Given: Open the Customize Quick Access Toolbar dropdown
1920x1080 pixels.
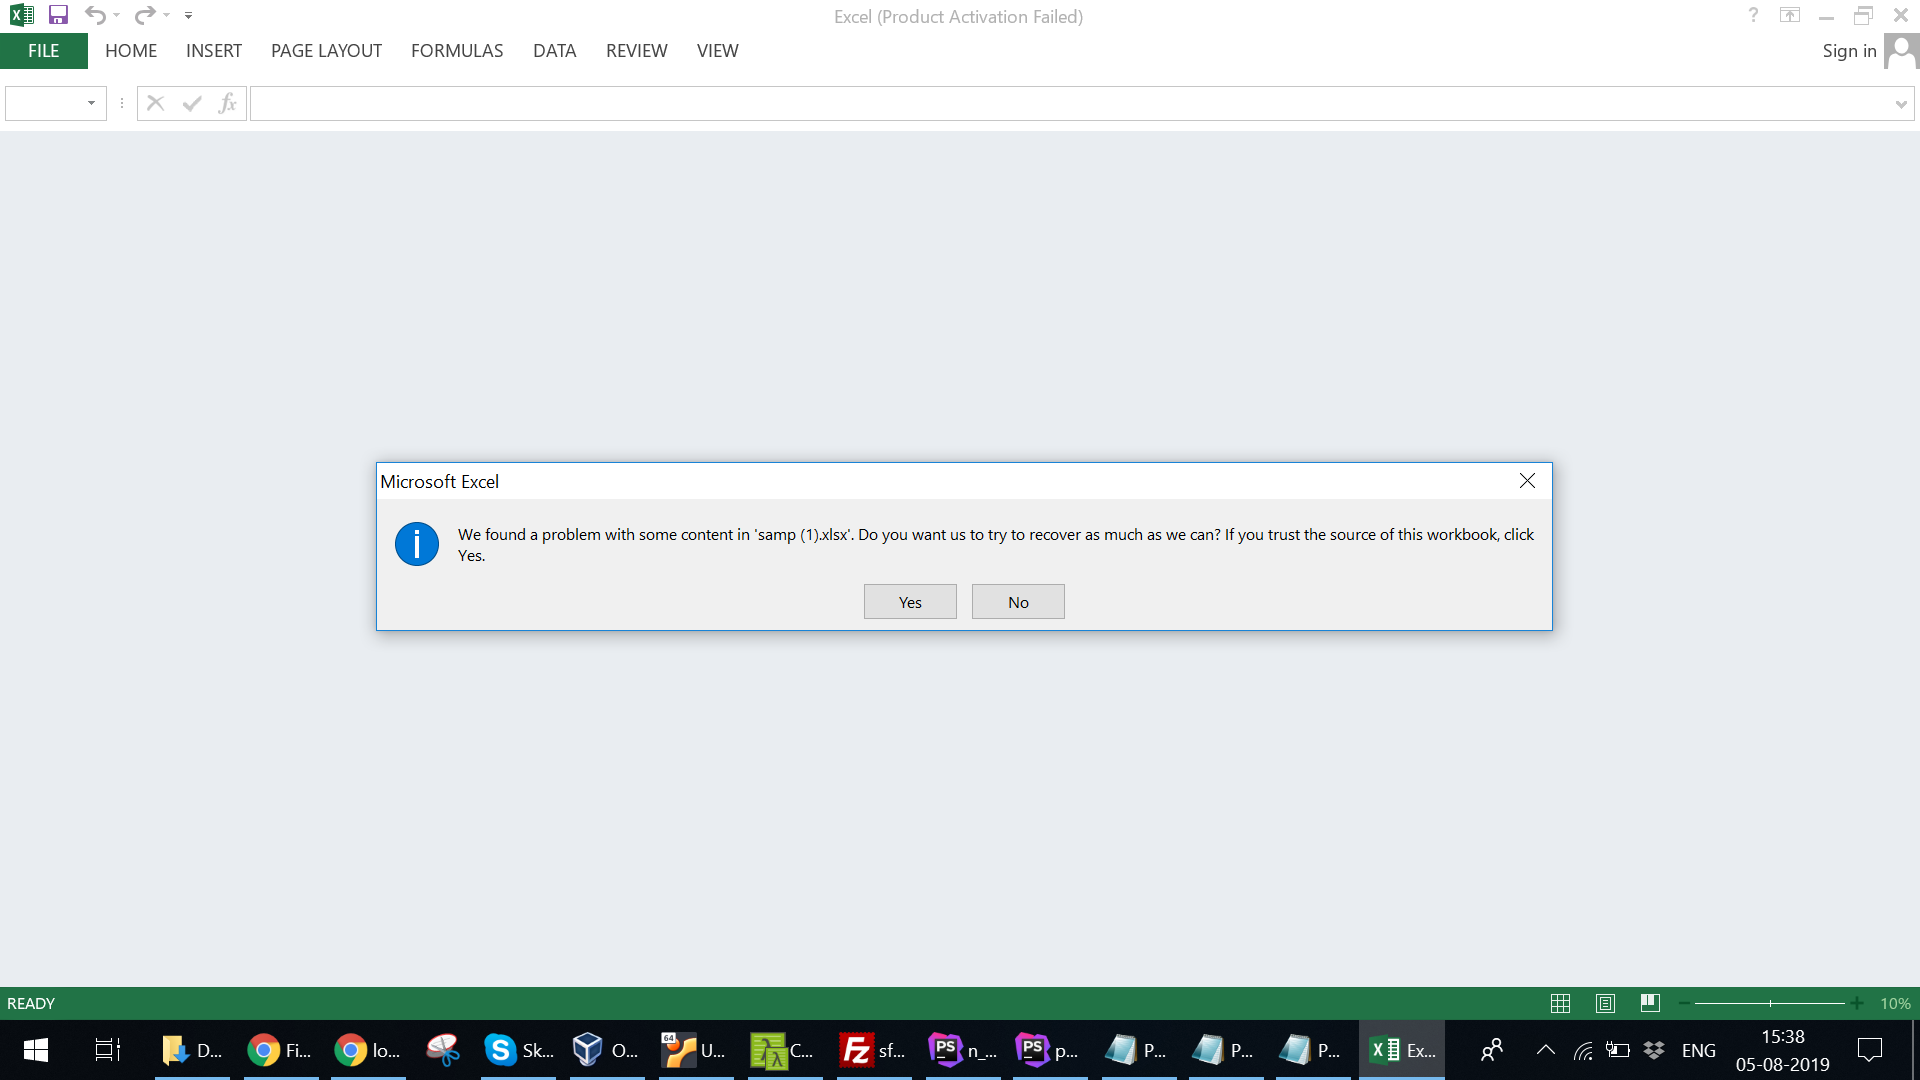Looking at the screenshot, I should pos(189,16).
